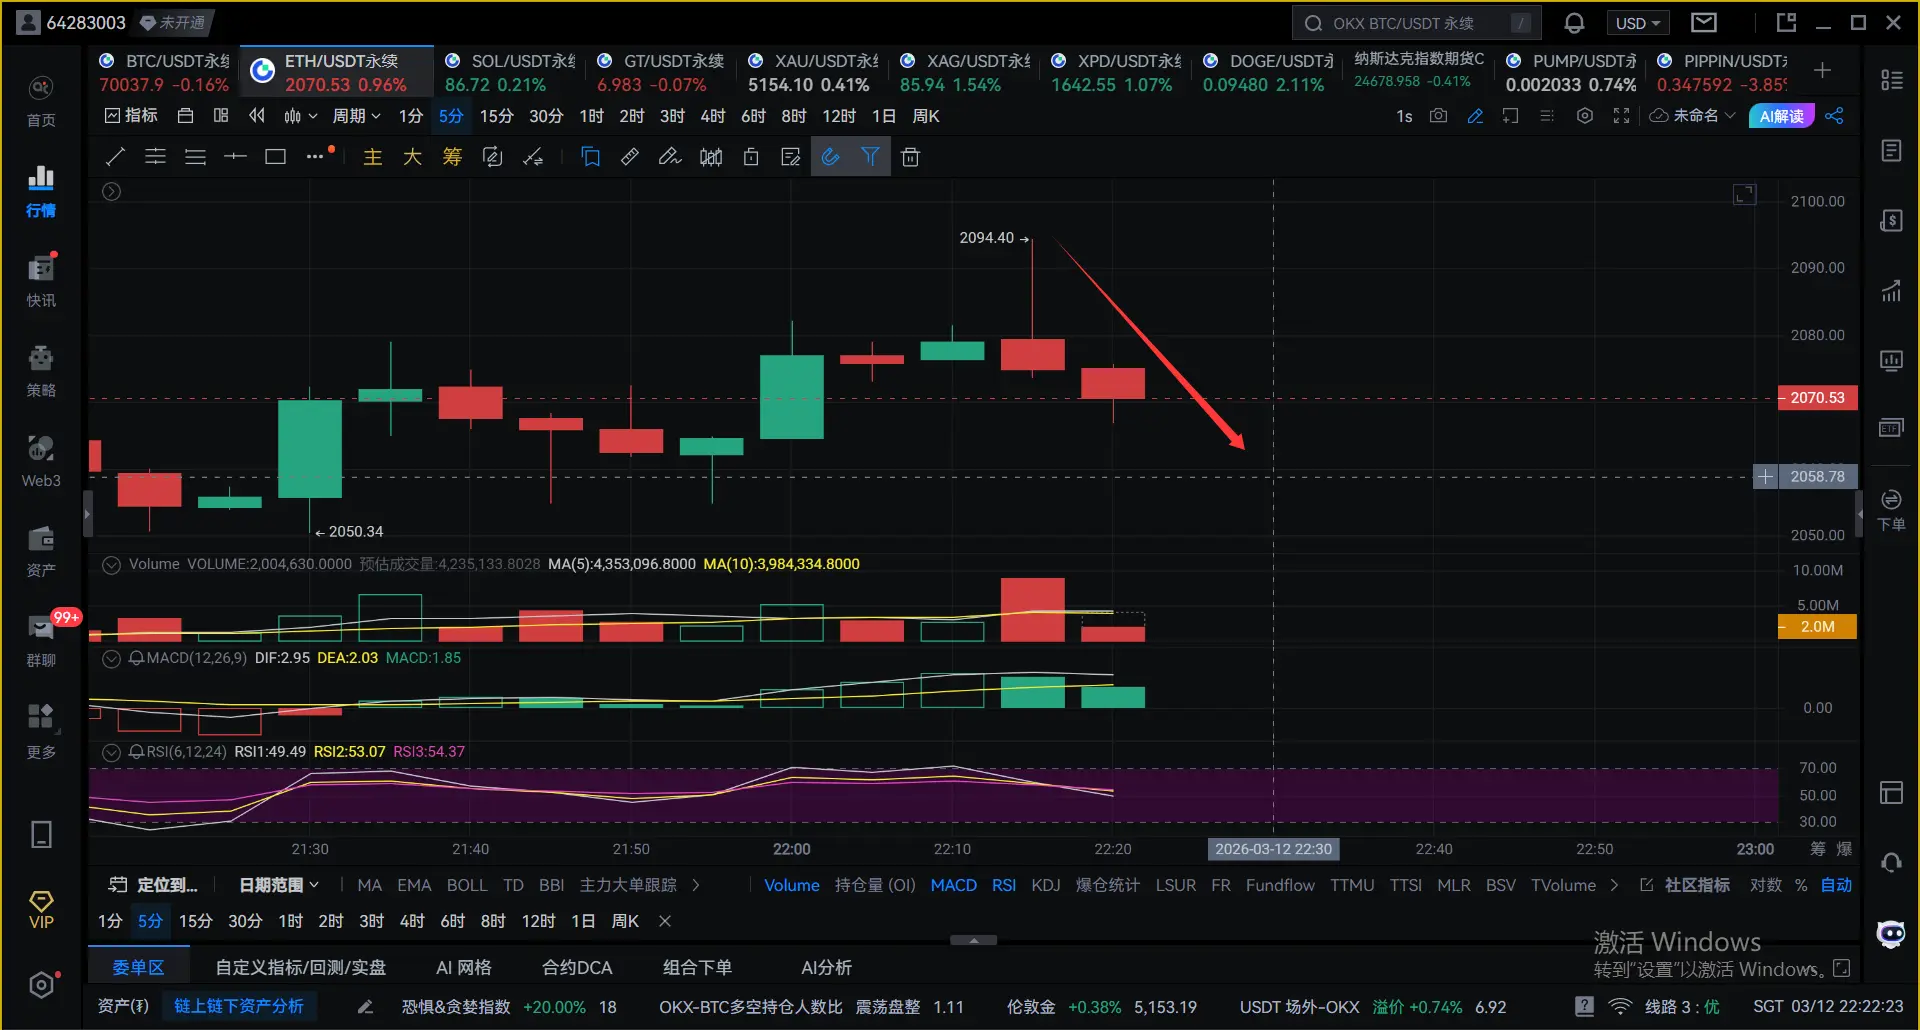The image size is (1920, 1030).
Task: Click the share icon beside AI解读
Action: point(1834,116)
